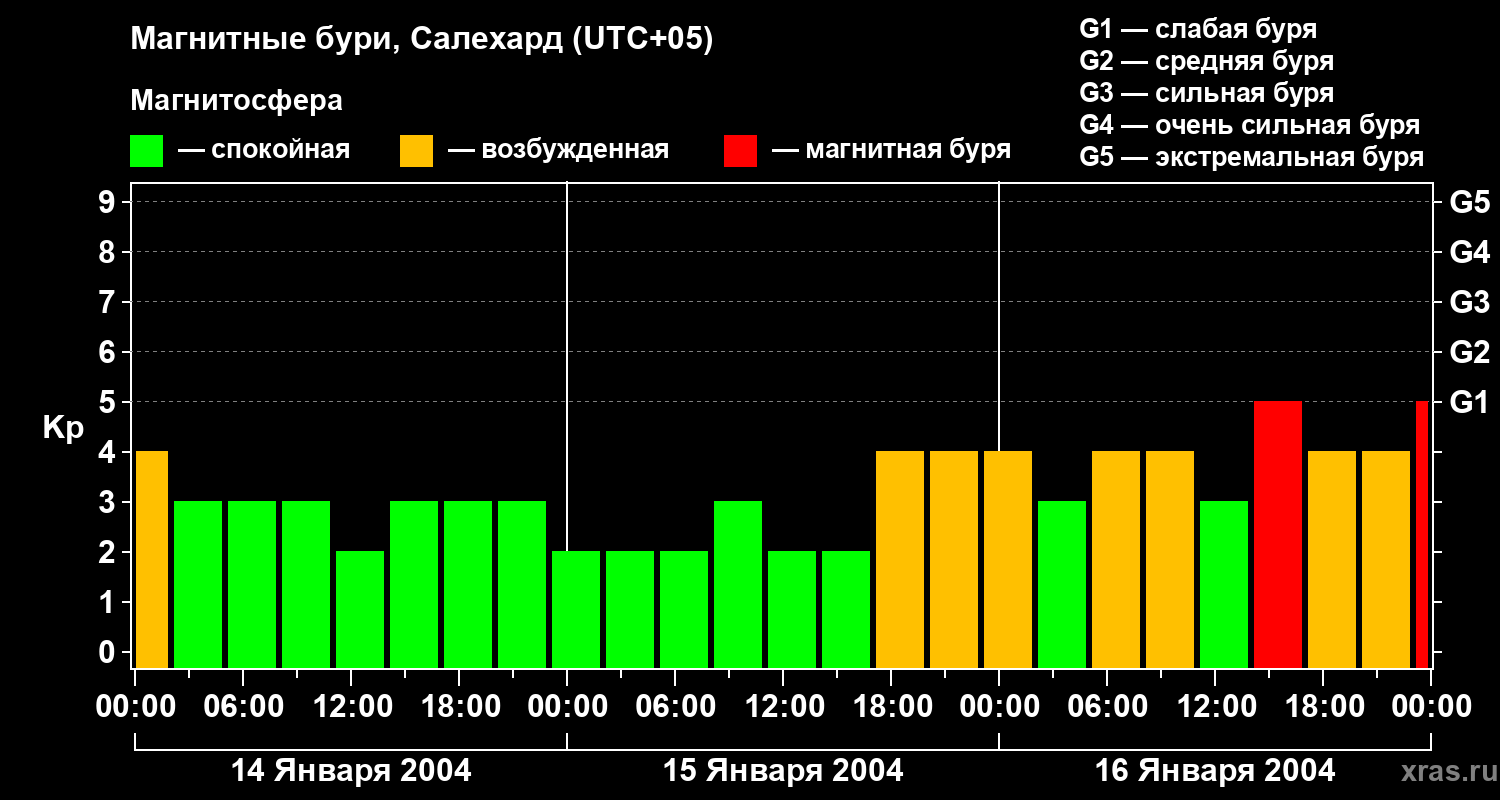Click the '15 Января 2004' date label

(783, 771)
